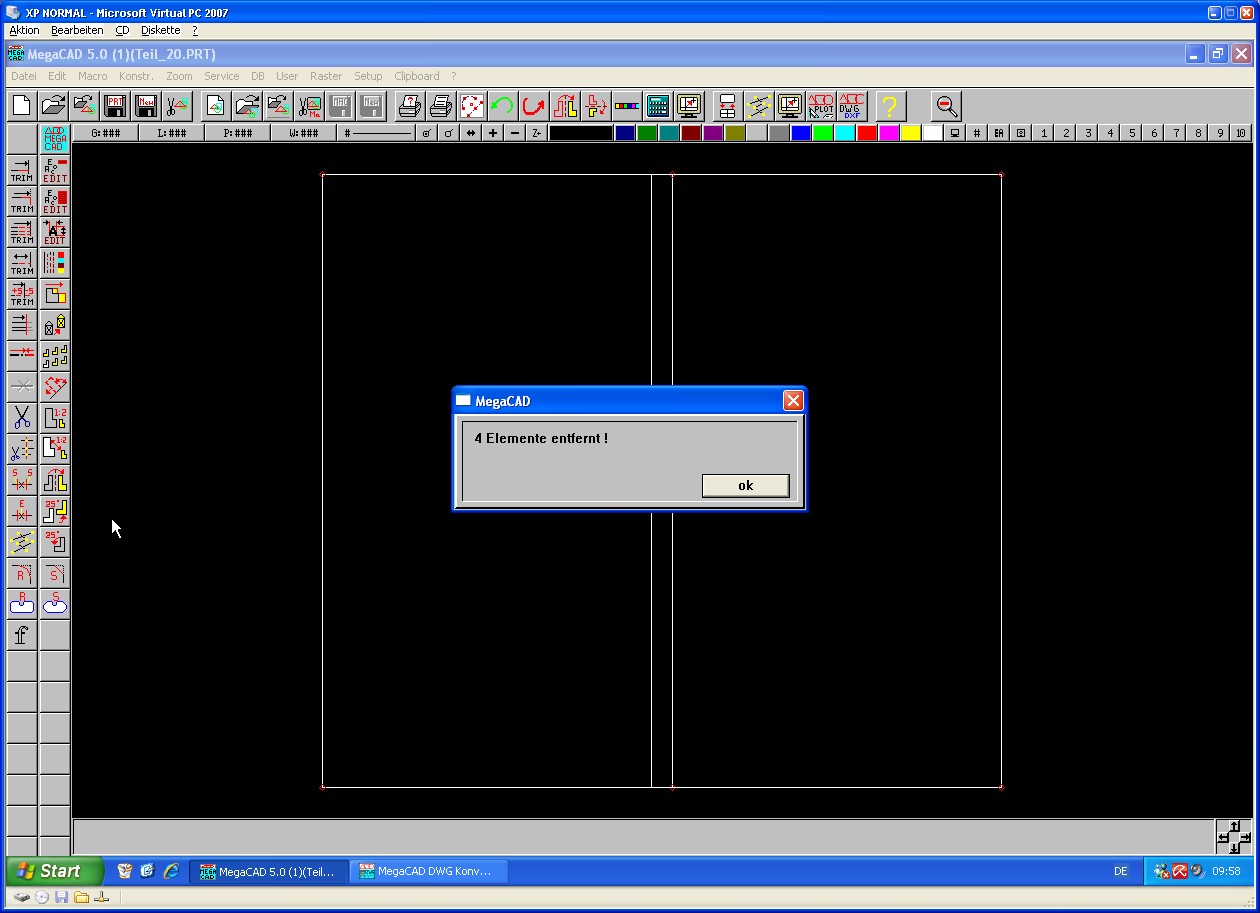Screen dimensions: 1260x913
Task: Click the R cloud-shaped icon
Action: click(22, 604)
